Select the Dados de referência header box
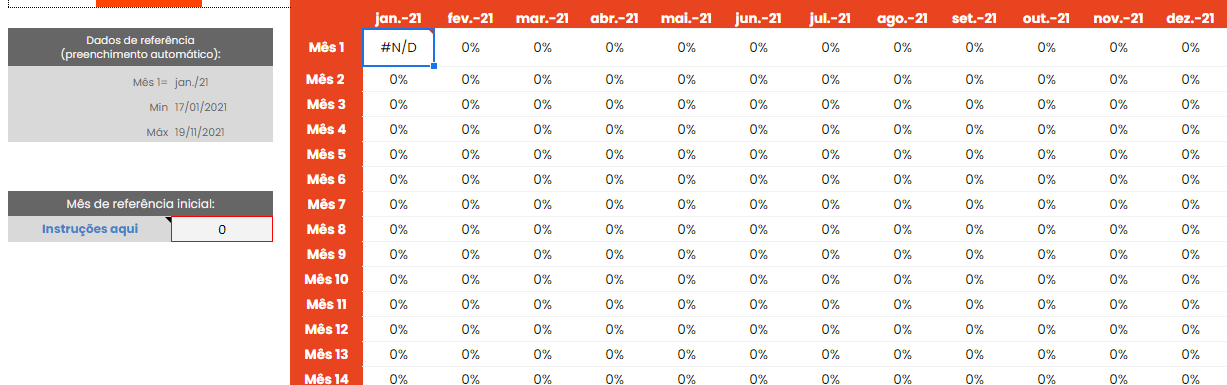The width and height of the screenshot is (1227, 385). tap(140, 47)
